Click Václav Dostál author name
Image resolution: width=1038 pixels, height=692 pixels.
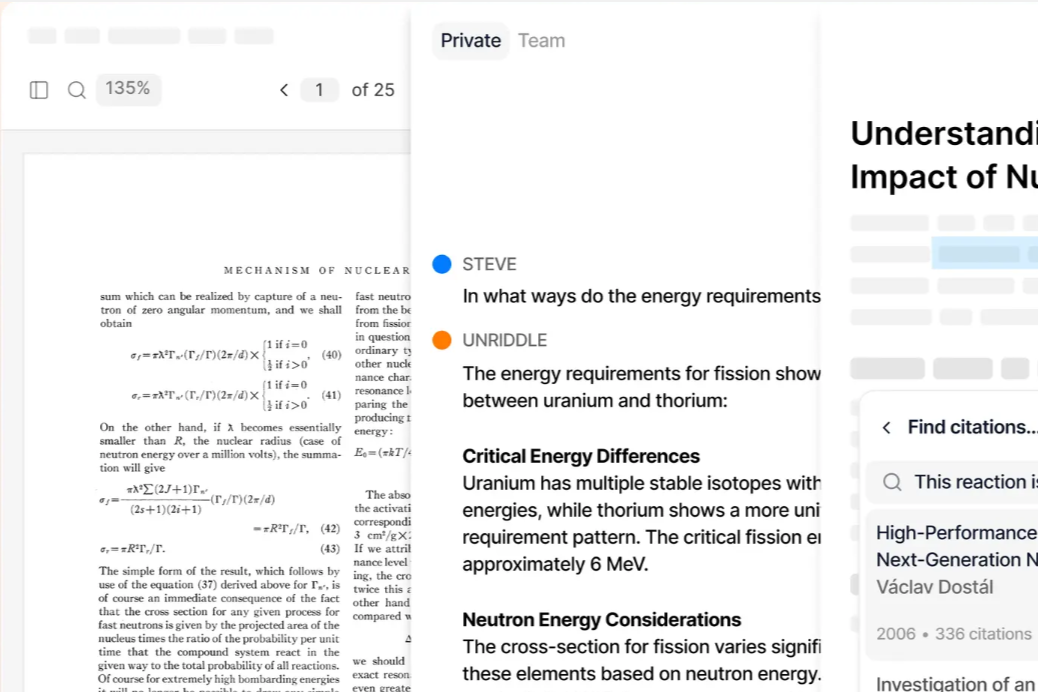pyautogui.click(x=934, y=587)
